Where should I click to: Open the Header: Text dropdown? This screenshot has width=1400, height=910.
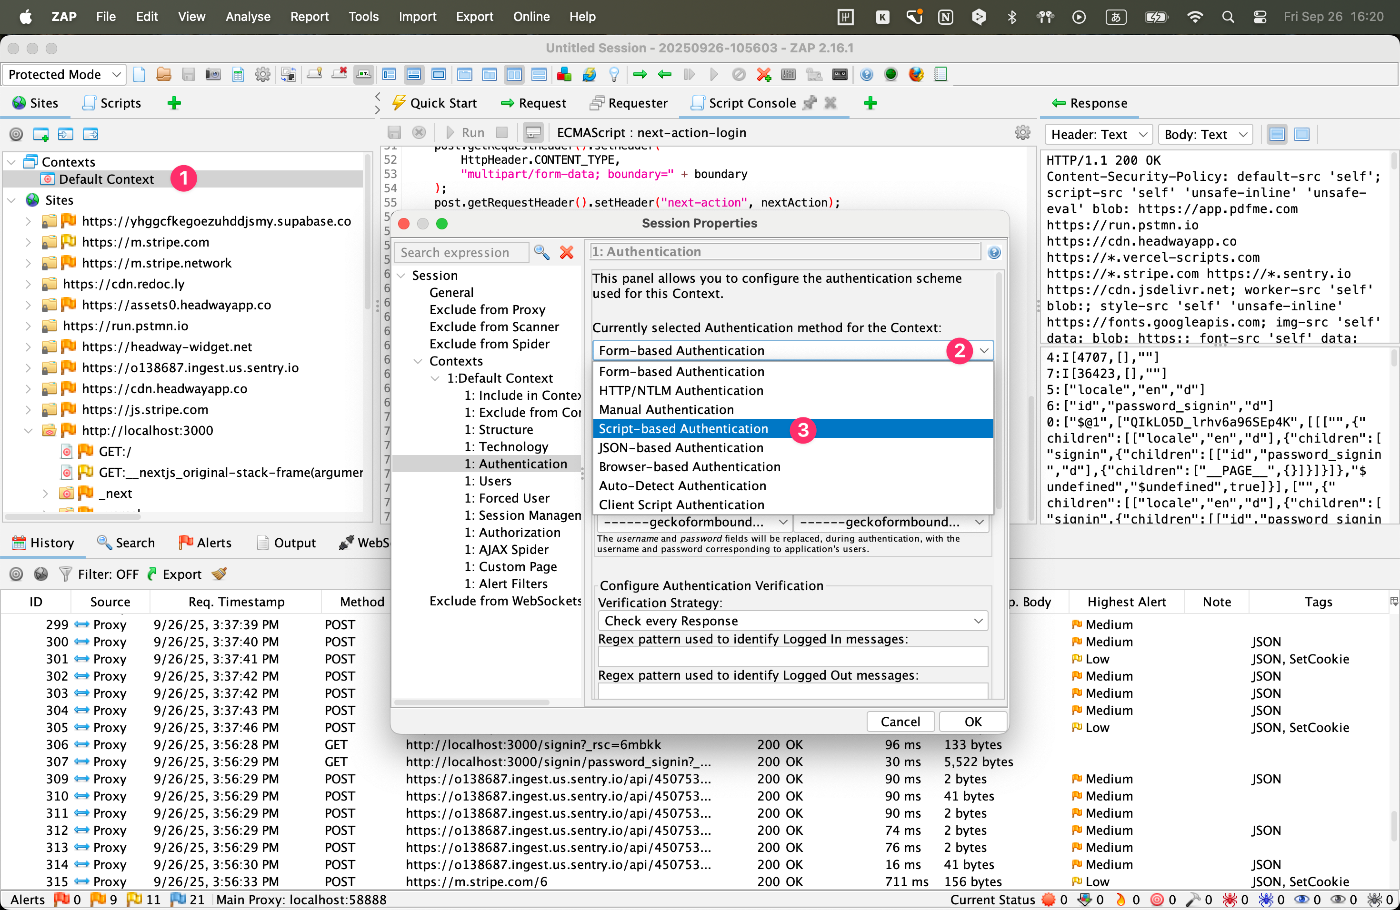click(1098, 134)
